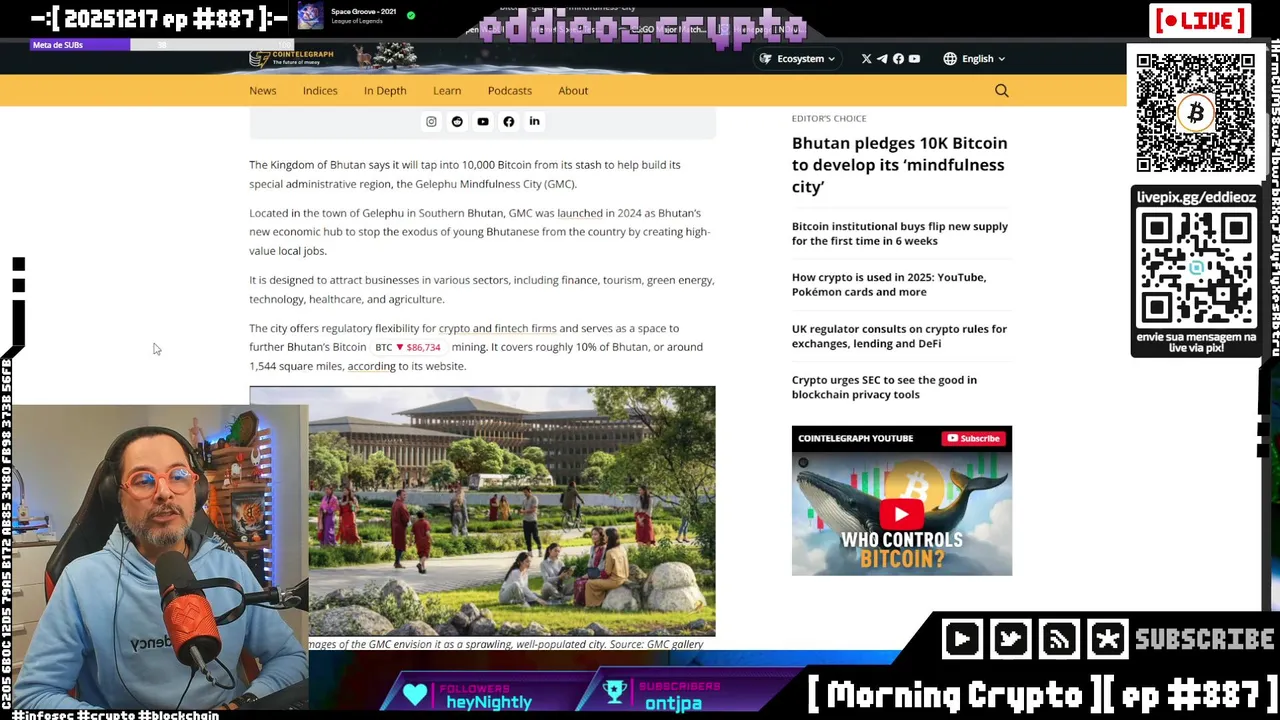The image size is (1280, 720).
Task: Open the News menu
Action: tap(262, 90)
